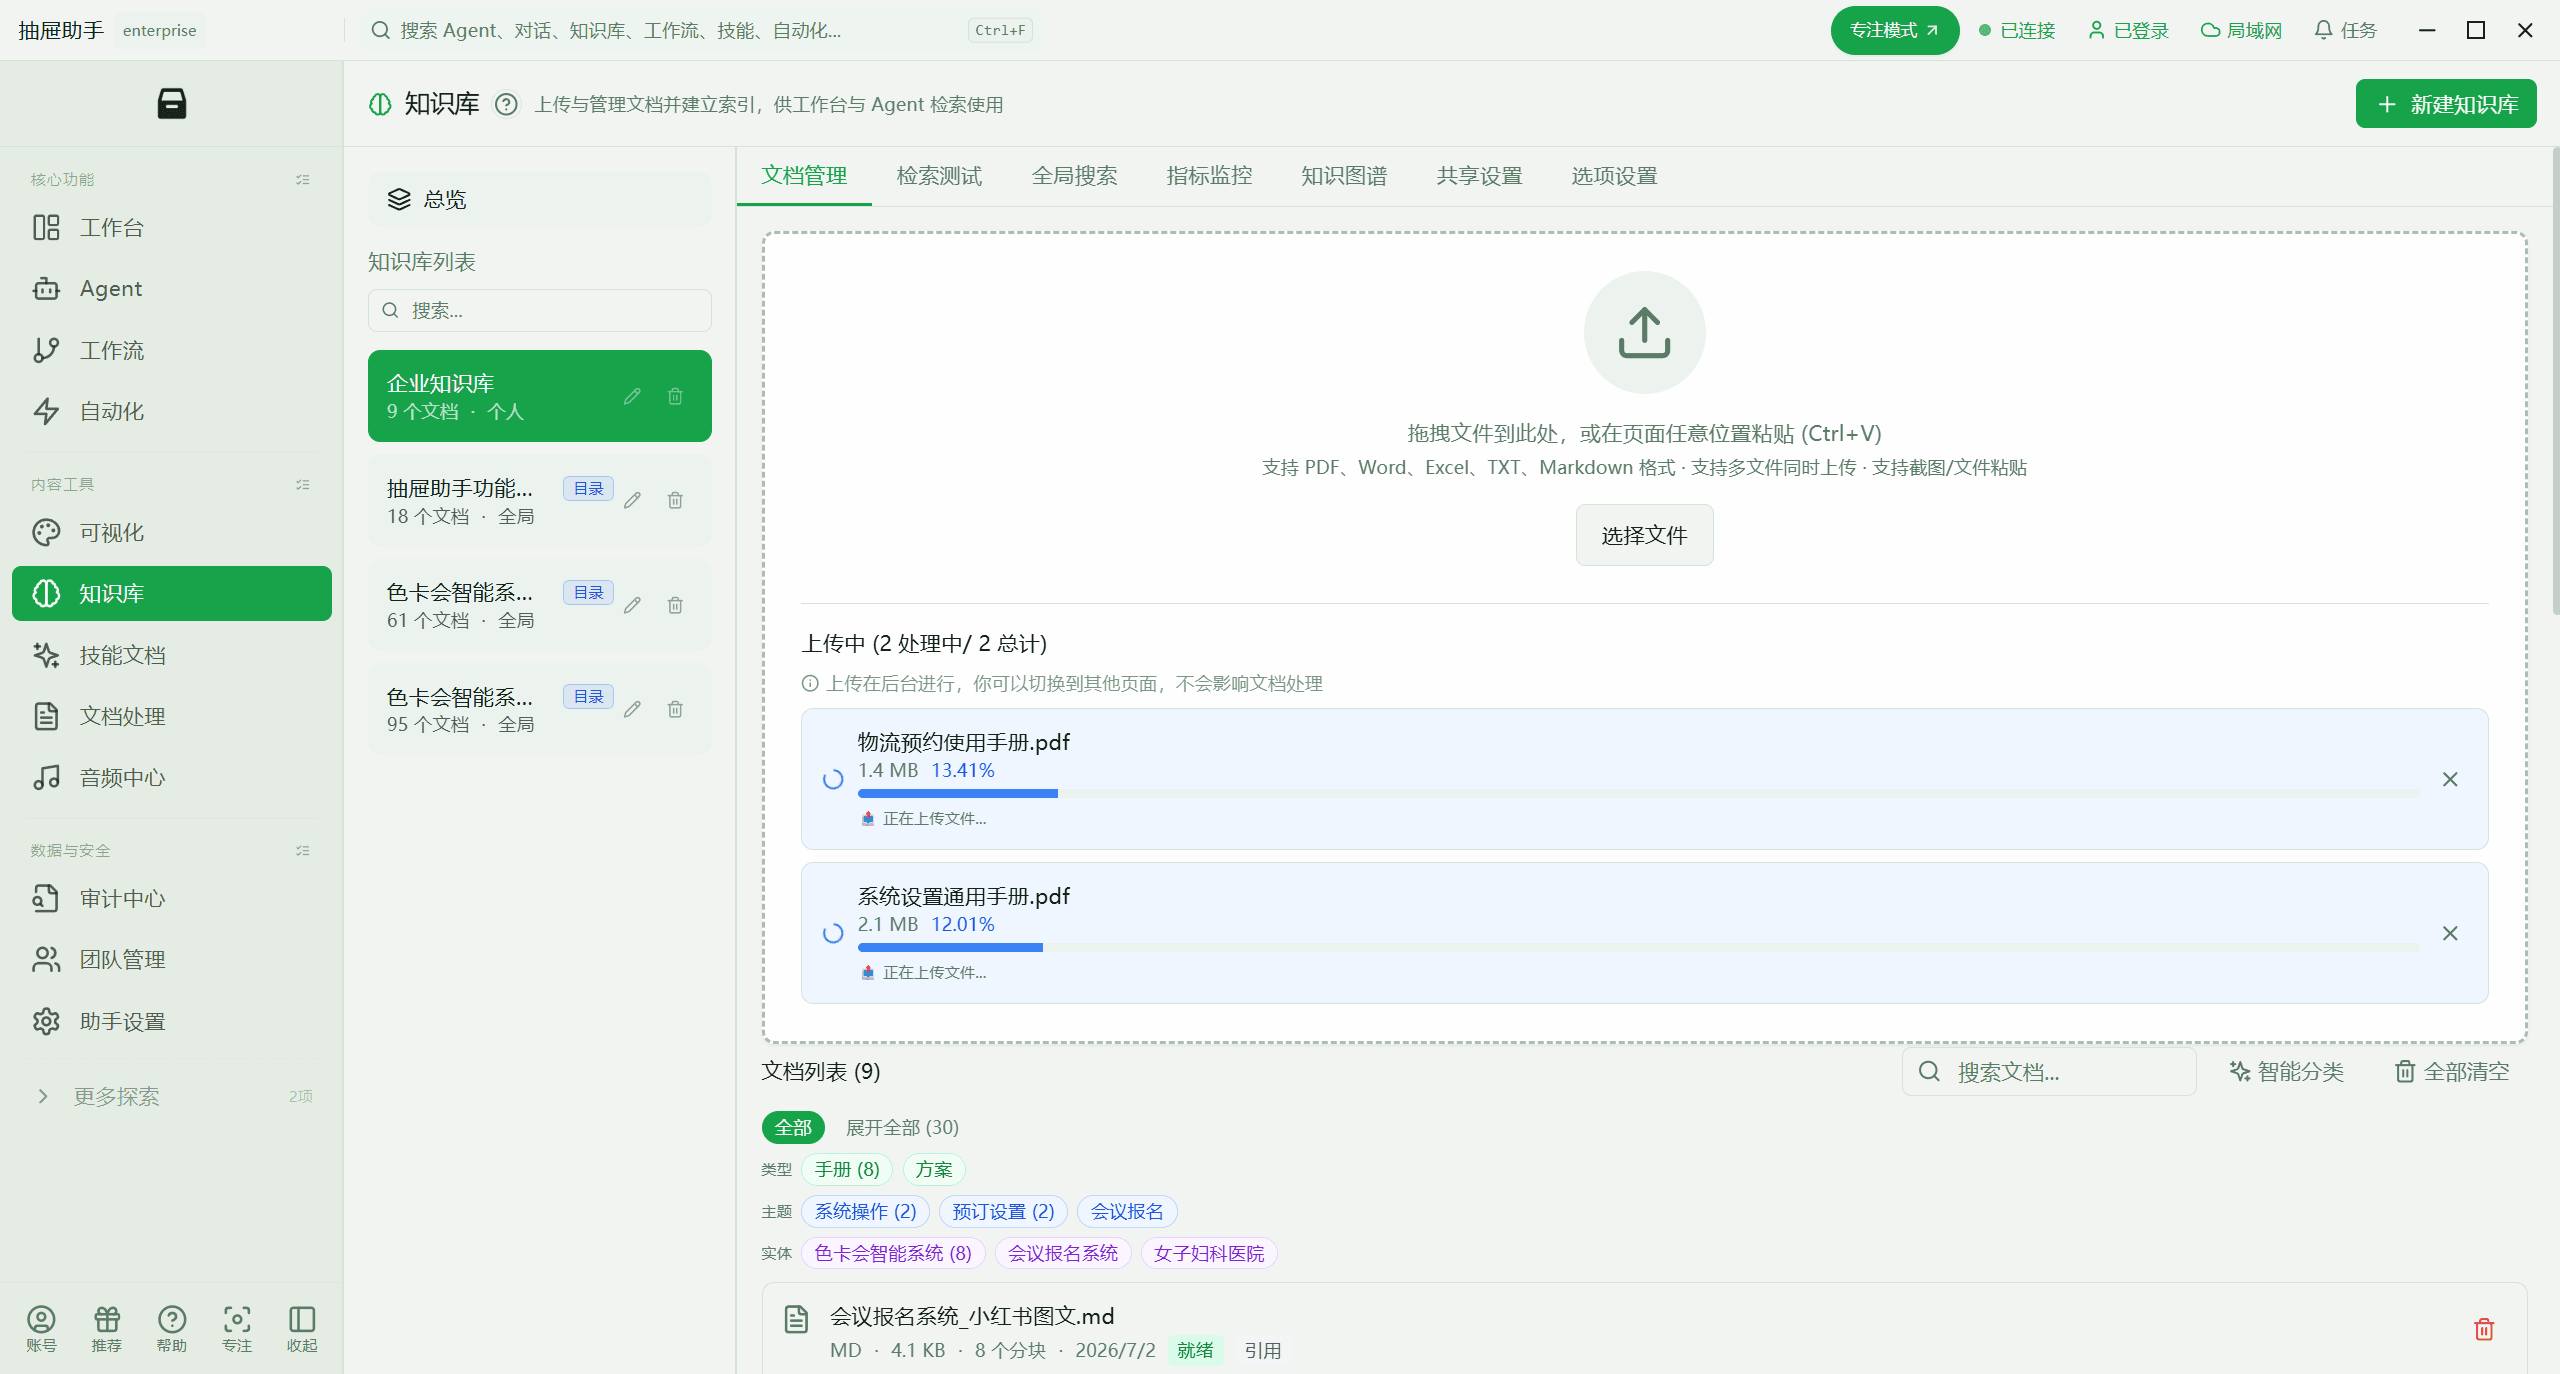This screenshot has height=1374, width=2560.
Task: Toggle 色卡会智能系统 (8) entity filter
Action: 893,1253
